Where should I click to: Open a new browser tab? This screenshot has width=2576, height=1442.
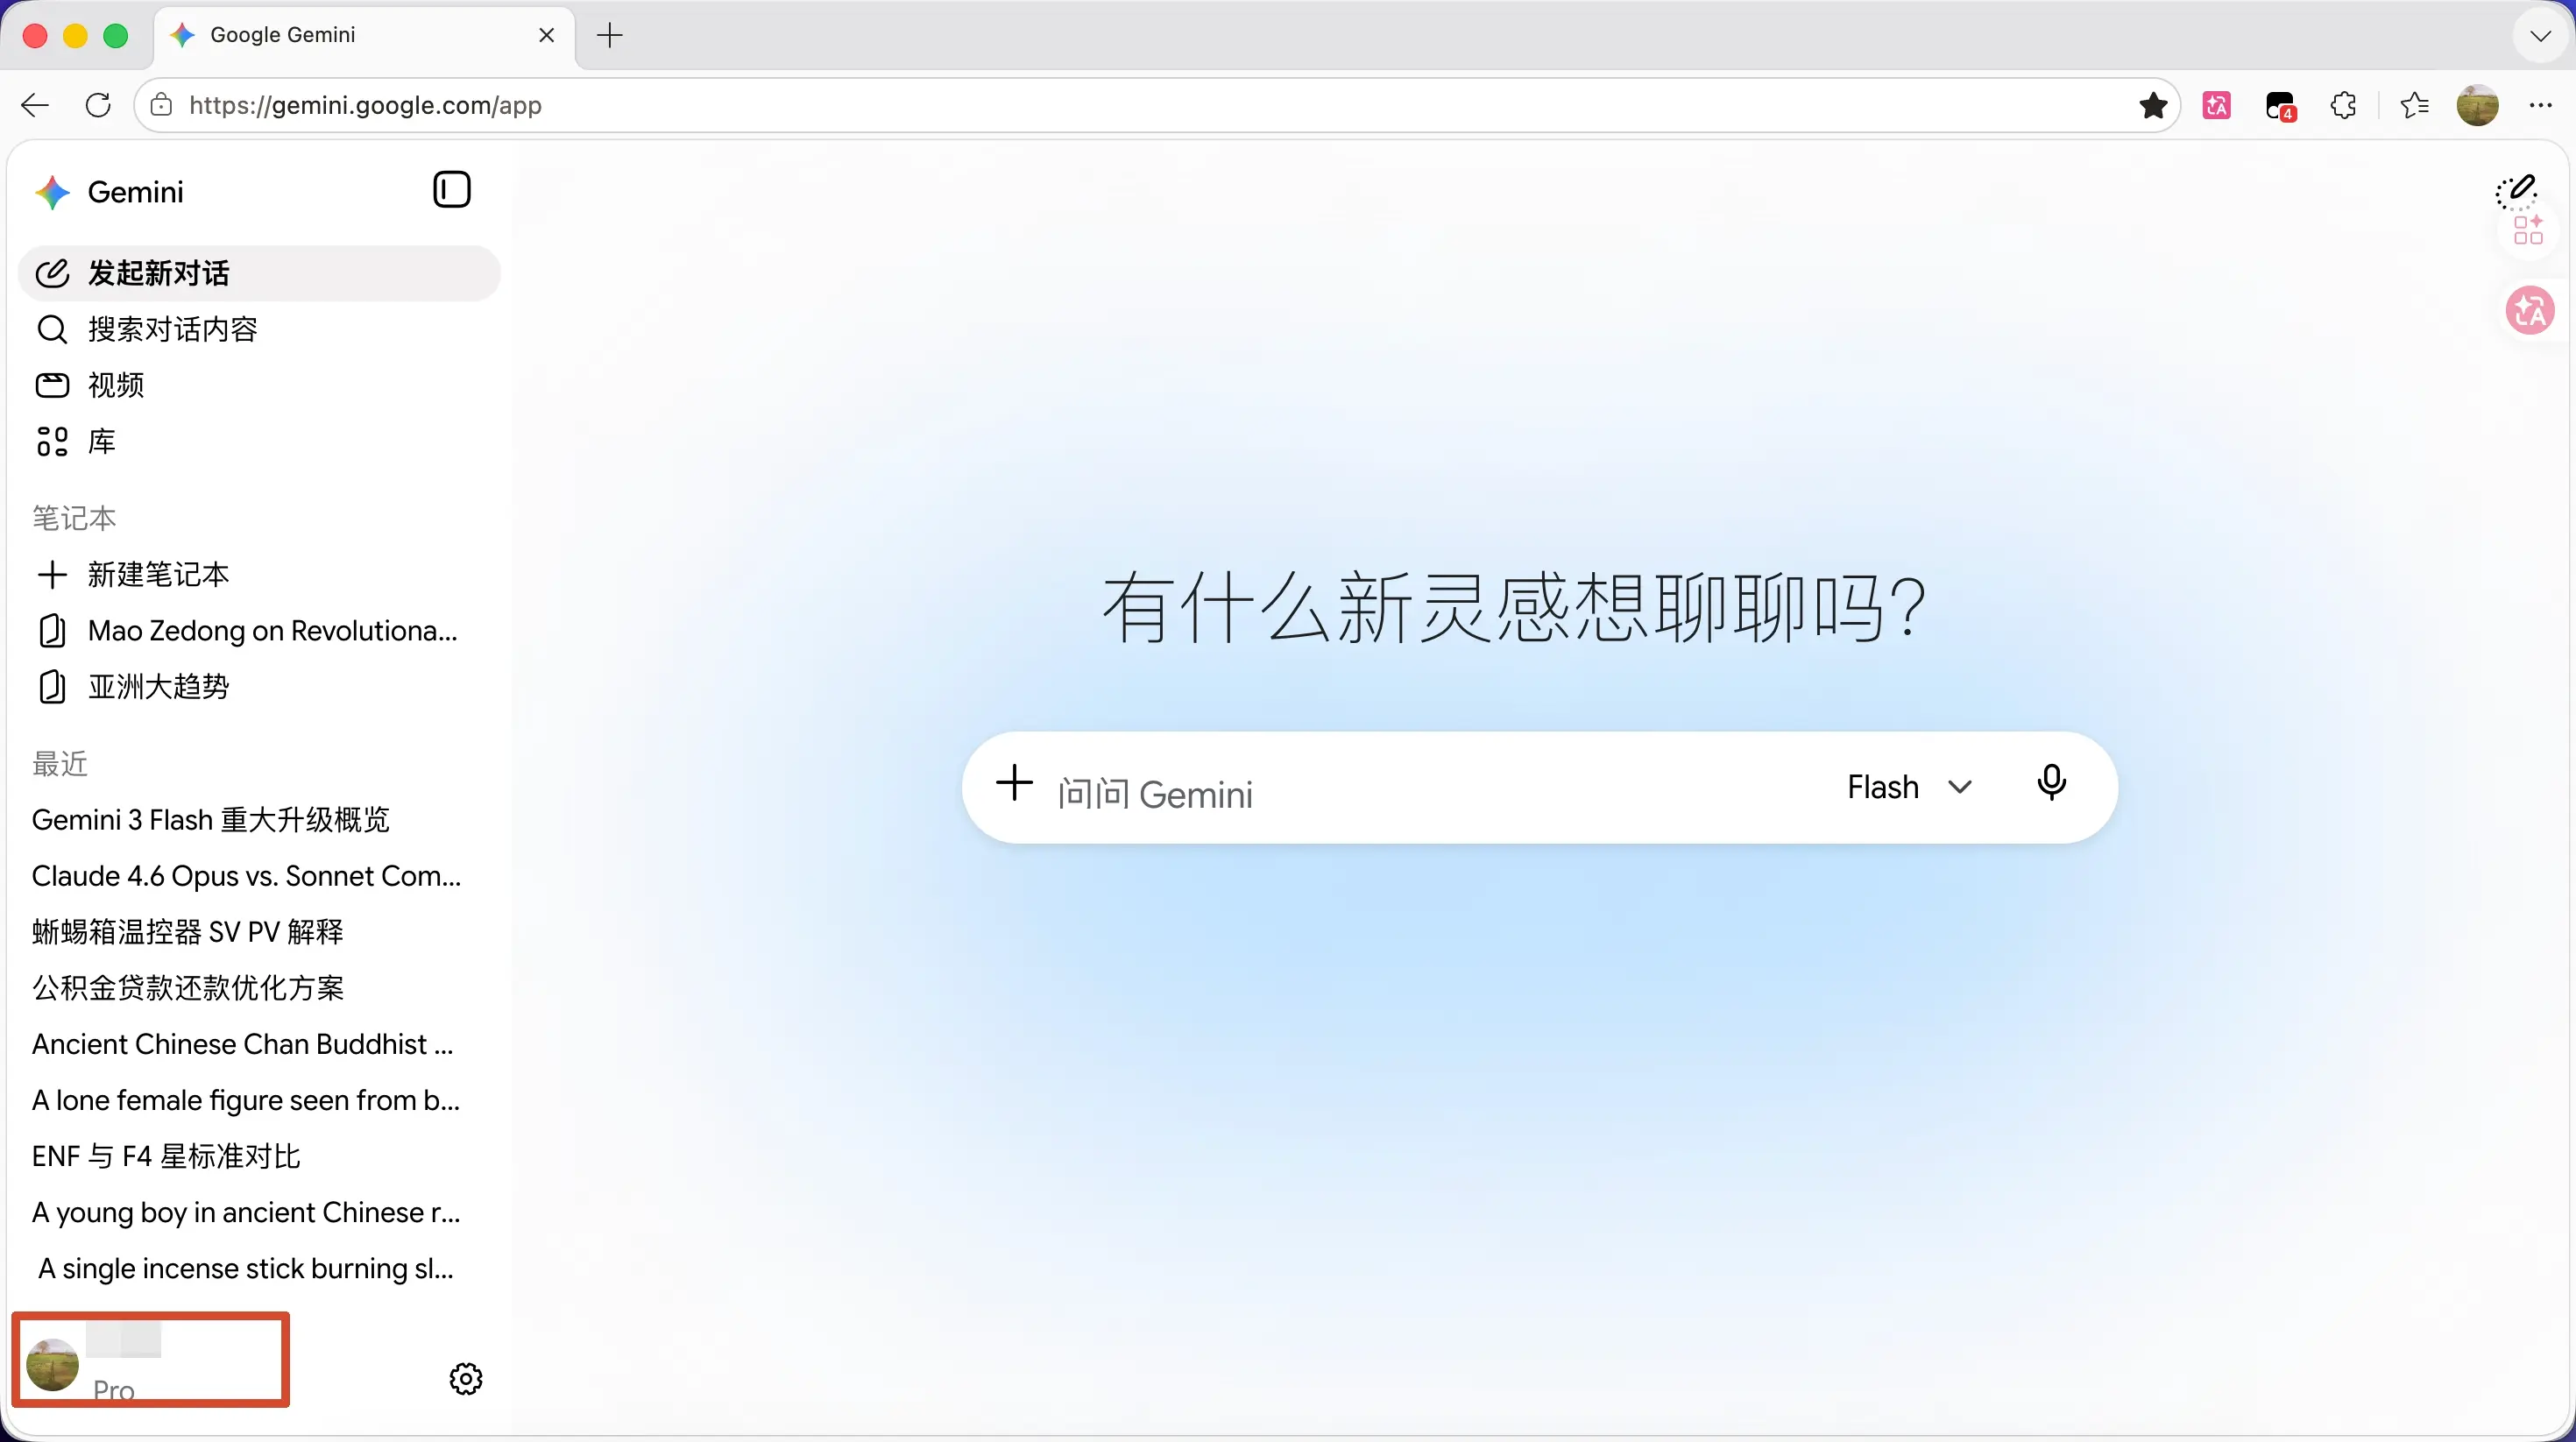[609, 36]
